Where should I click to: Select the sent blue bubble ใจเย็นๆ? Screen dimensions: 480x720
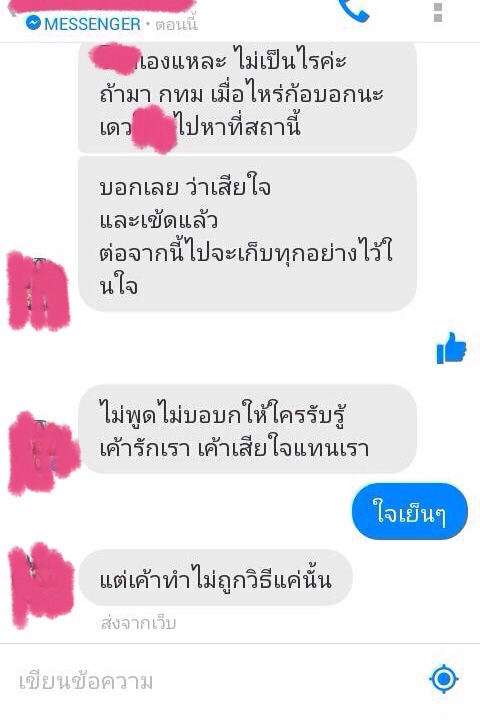pyautogui.click(x=409, y=511)
